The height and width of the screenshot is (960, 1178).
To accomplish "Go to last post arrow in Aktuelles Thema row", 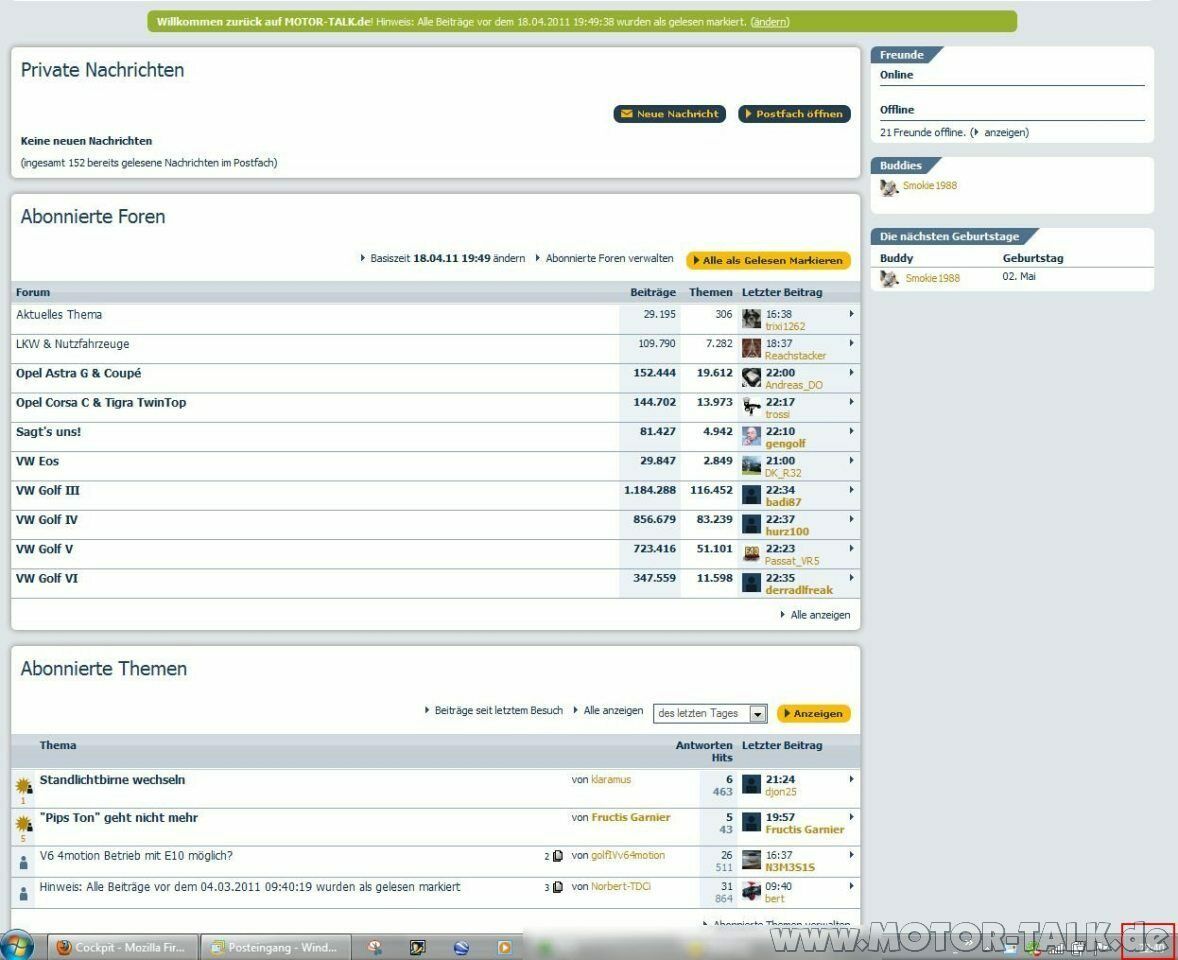I will (x=851, y=314).
